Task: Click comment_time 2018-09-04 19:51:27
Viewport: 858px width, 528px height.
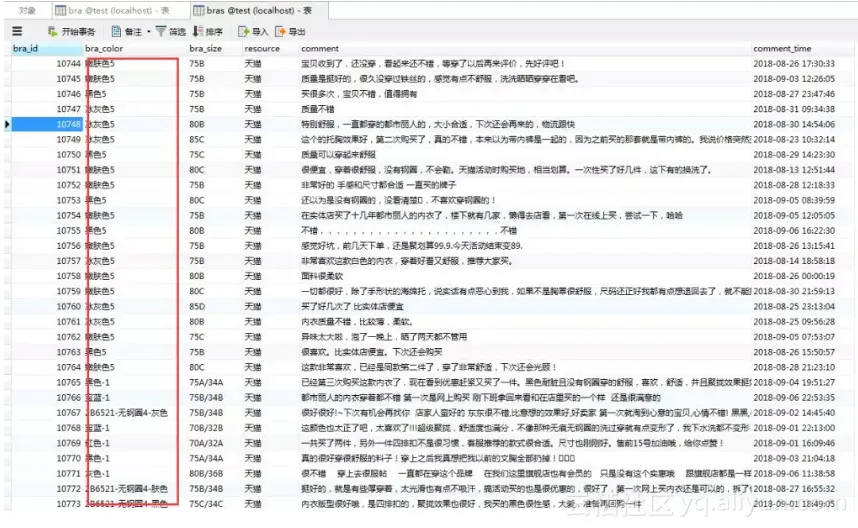Action: [794, 382]
